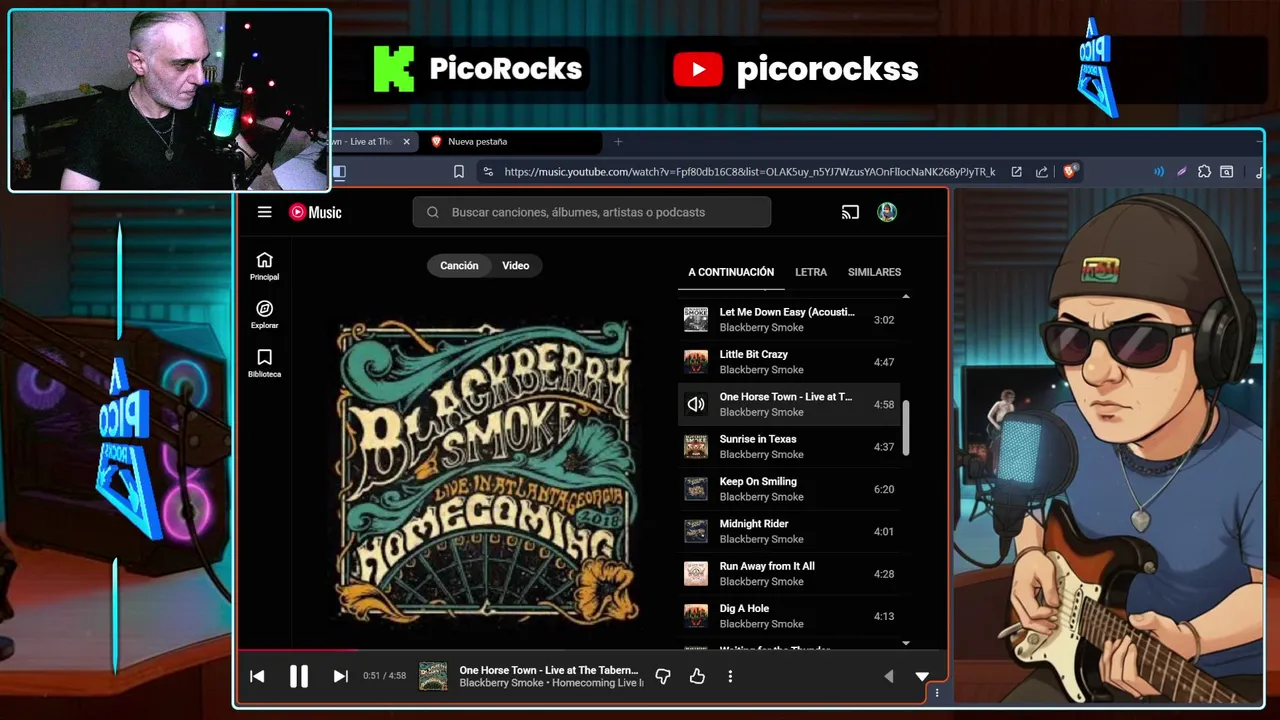Play Let Me Down Easy (Acoustic) from queue
Viewport: 1280px width, 720px height.
point(788,320)
